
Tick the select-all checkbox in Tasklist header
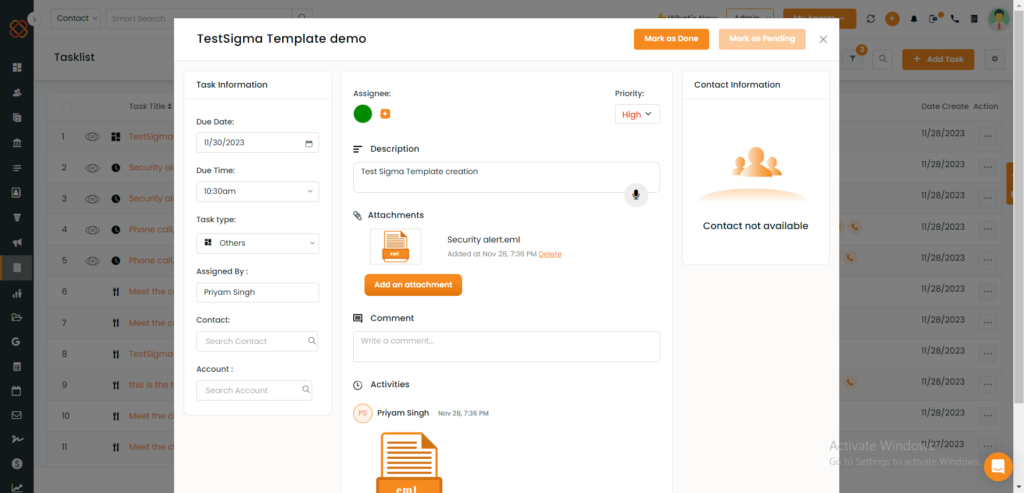pyautogui.click(x=66, y=106)
